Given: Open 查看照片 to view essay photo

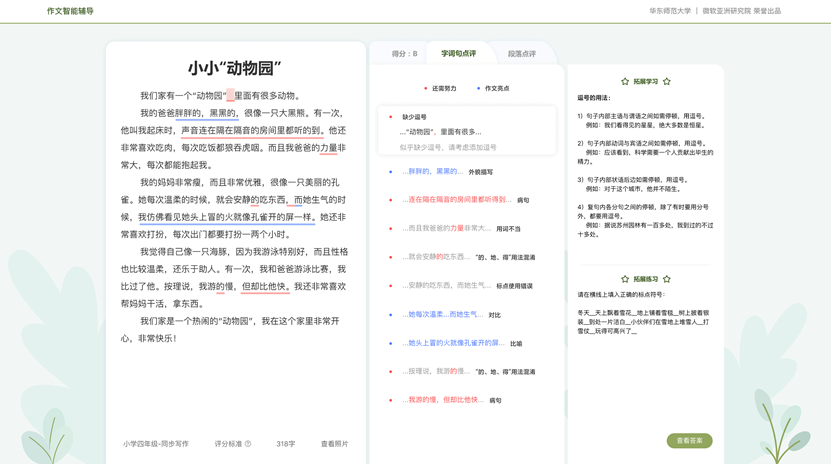Looking at the screenshot, I should pyautogui.click(x=334, y=444).
